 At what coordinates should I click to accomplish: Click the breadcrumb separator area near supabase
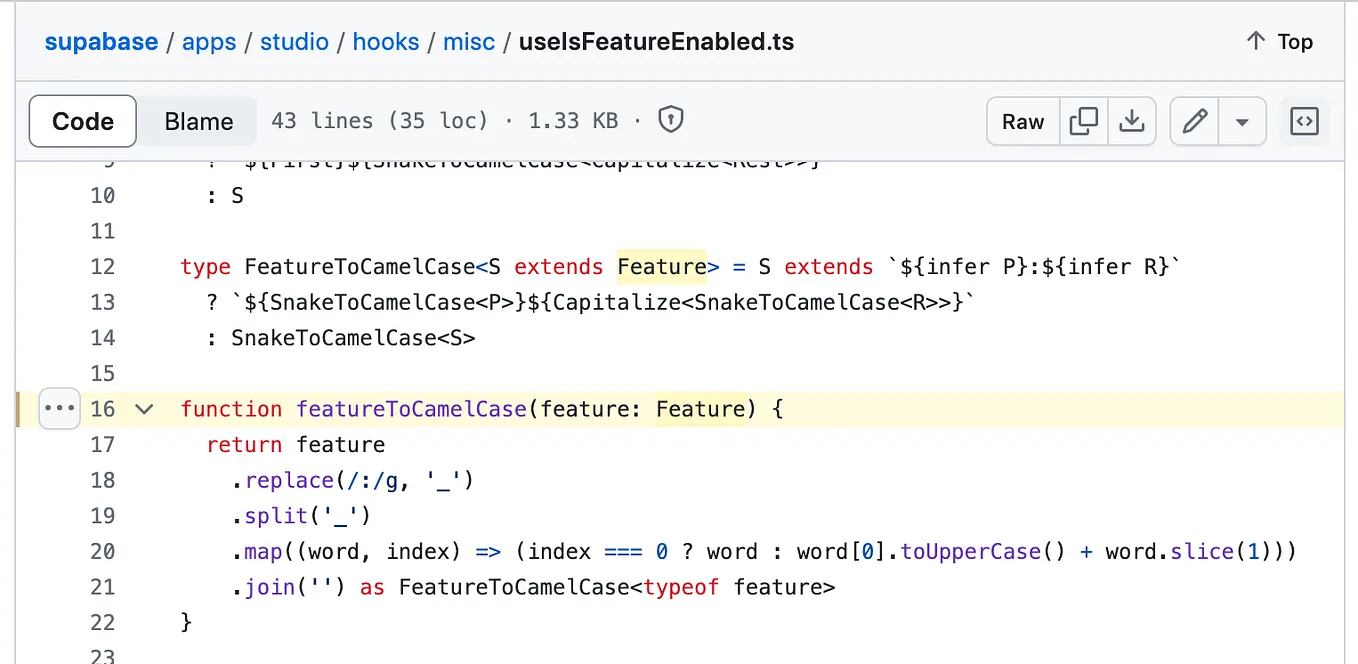168,41
